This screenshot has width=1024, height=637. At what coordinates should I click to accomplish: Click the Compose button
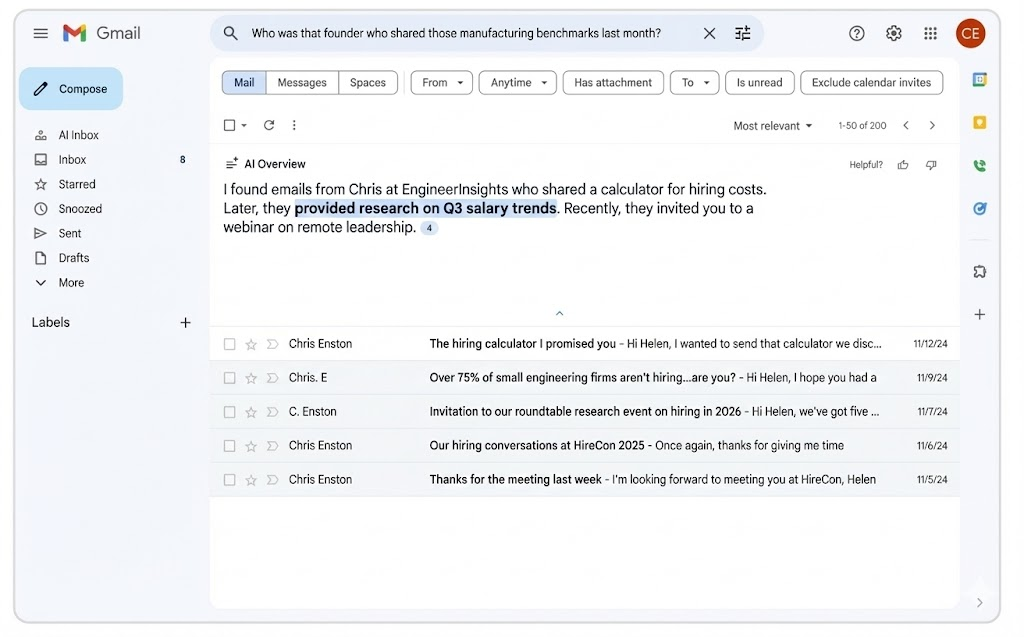[71, 89]
